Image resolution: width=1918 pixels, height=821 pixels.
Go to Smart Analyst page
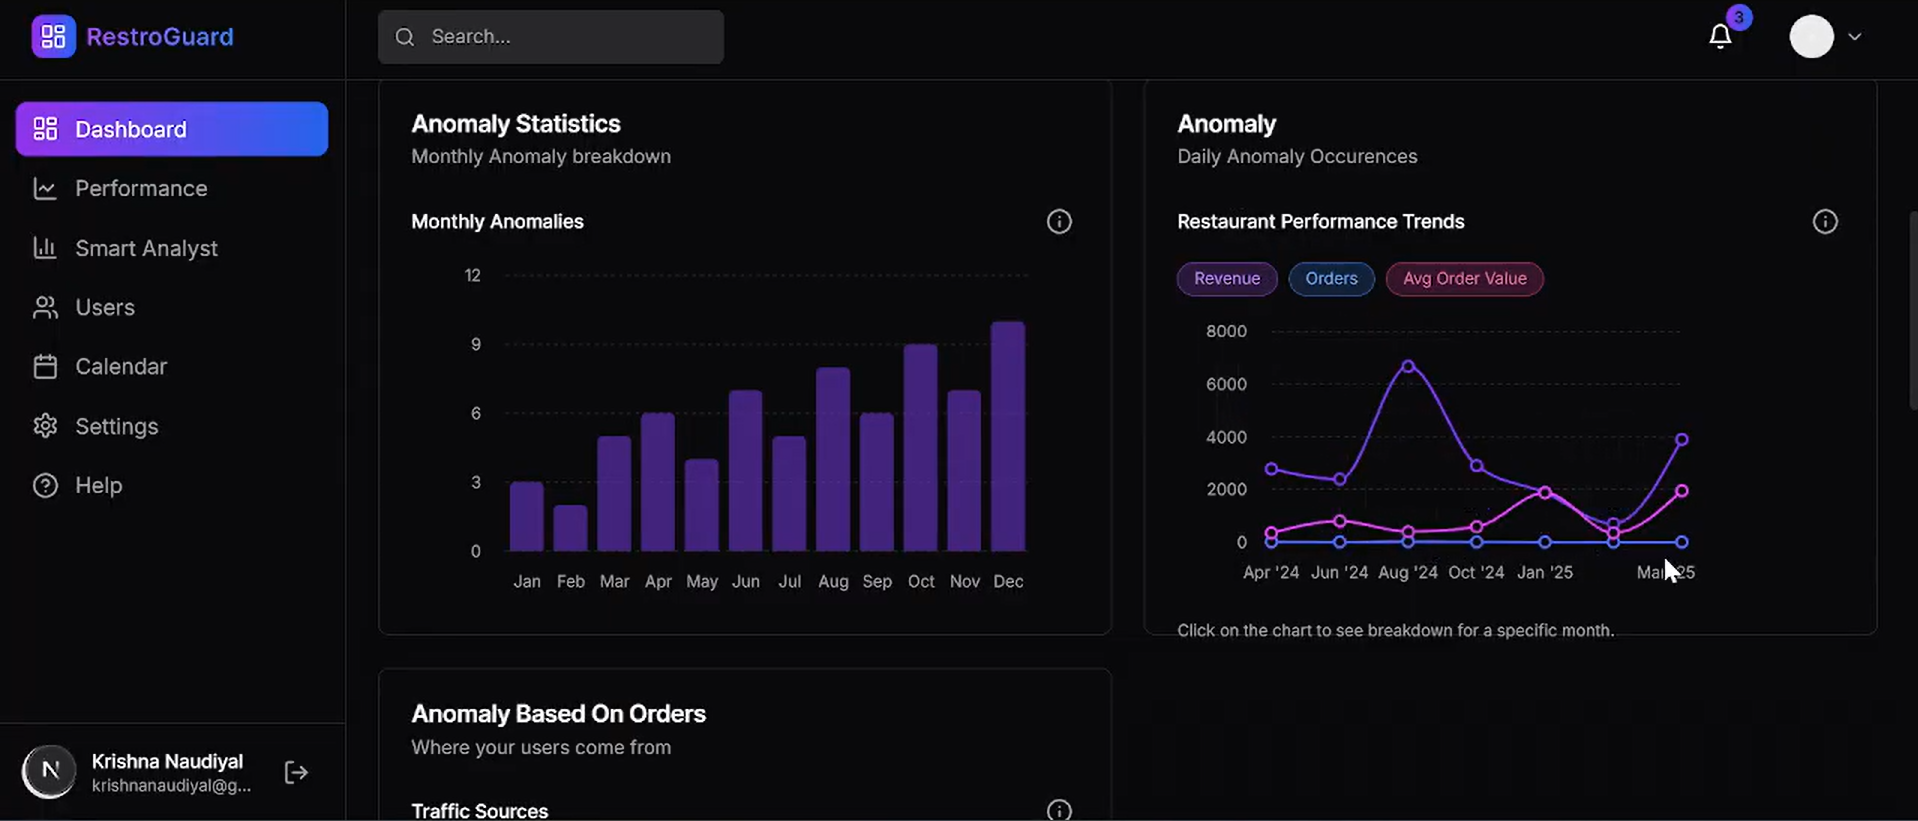point(146,248)
